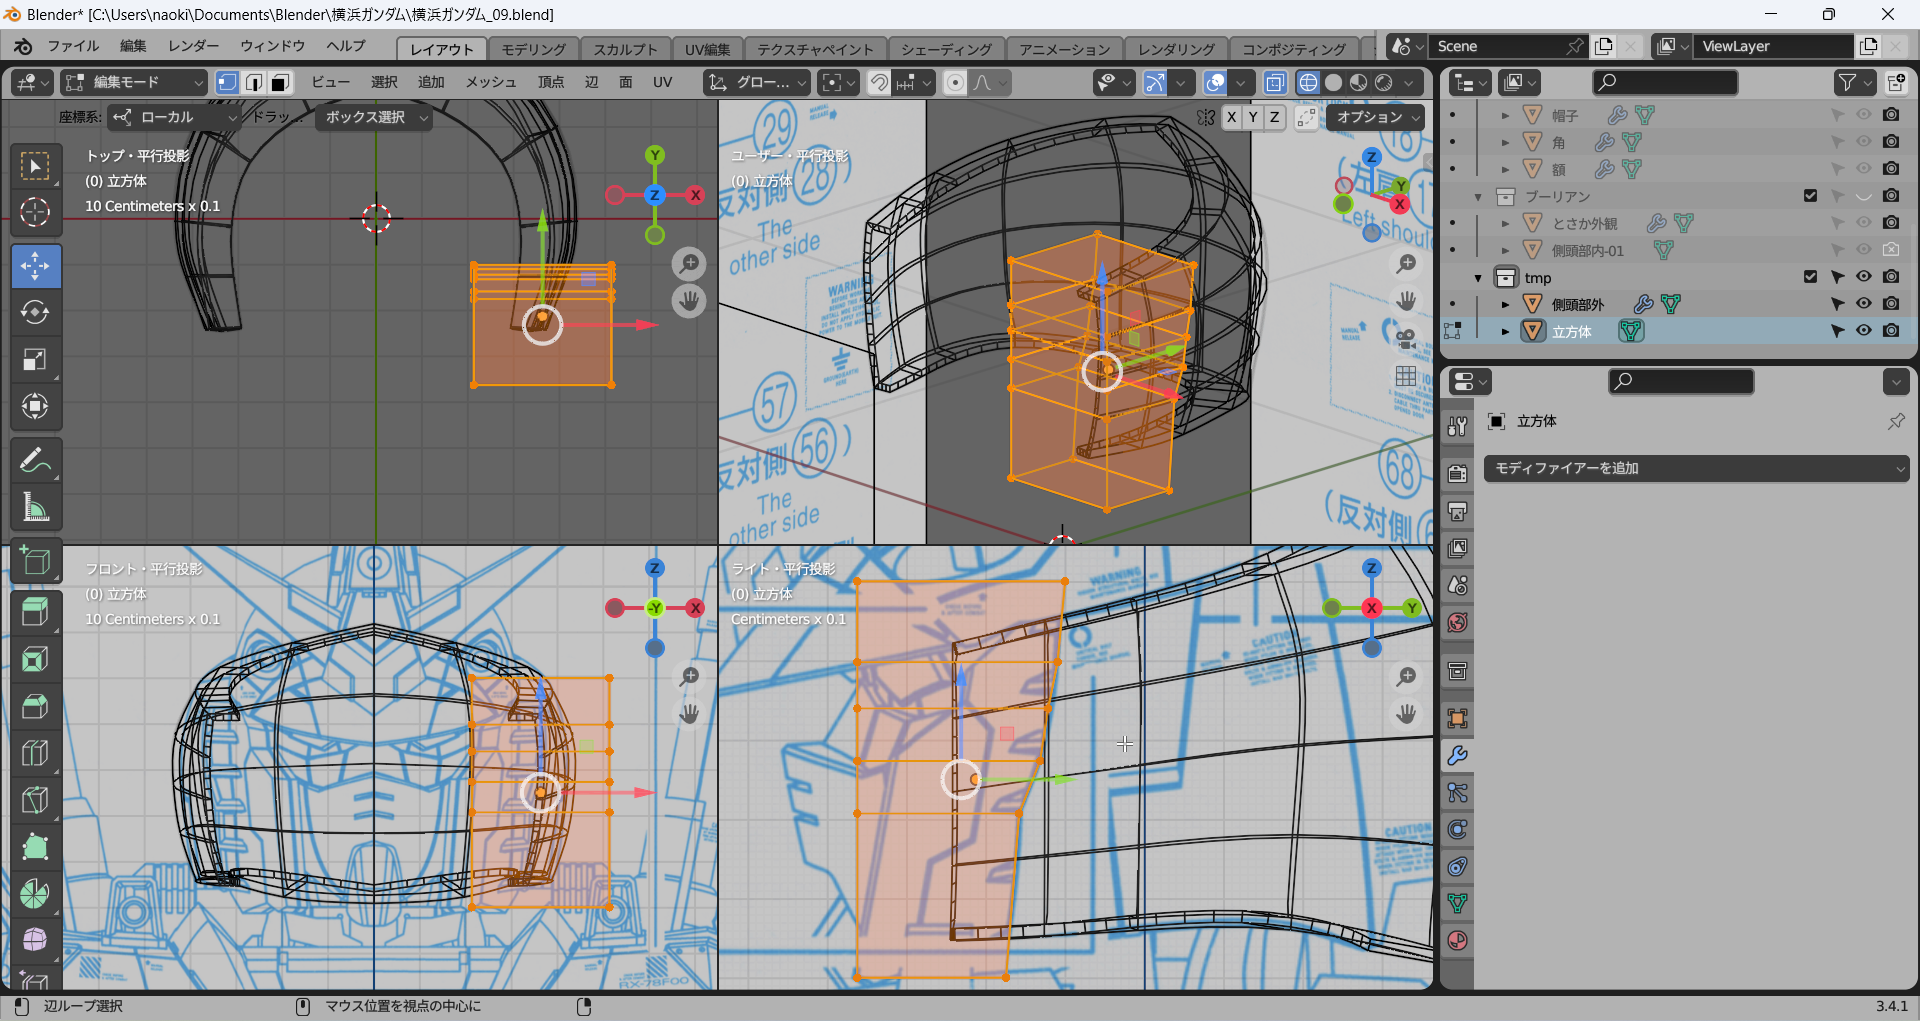The width and height of the screenshot is (1920, 1021).
Task: Pick the Measure tool
Action: tap(35, 508)
